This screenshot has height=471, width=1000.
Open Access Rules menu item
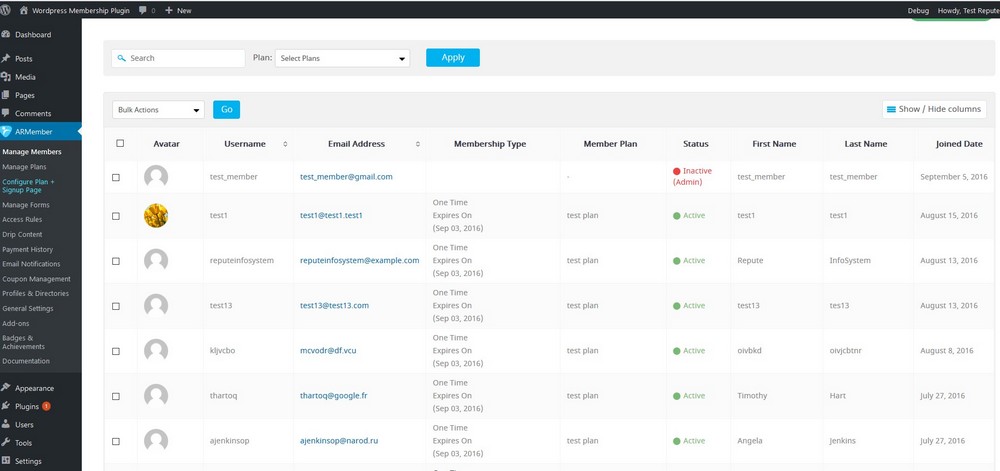coord(22,219)
